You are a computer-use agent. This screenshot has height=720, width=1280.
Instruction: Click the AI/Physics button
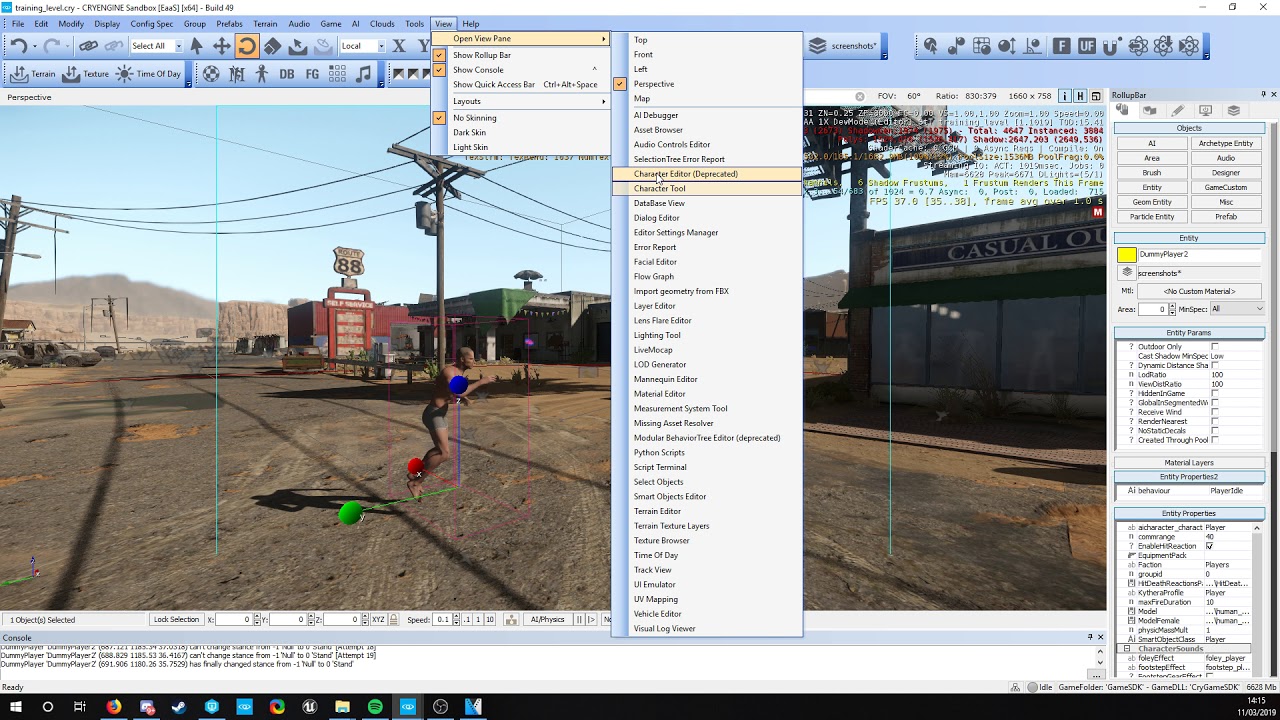(547, 619)
